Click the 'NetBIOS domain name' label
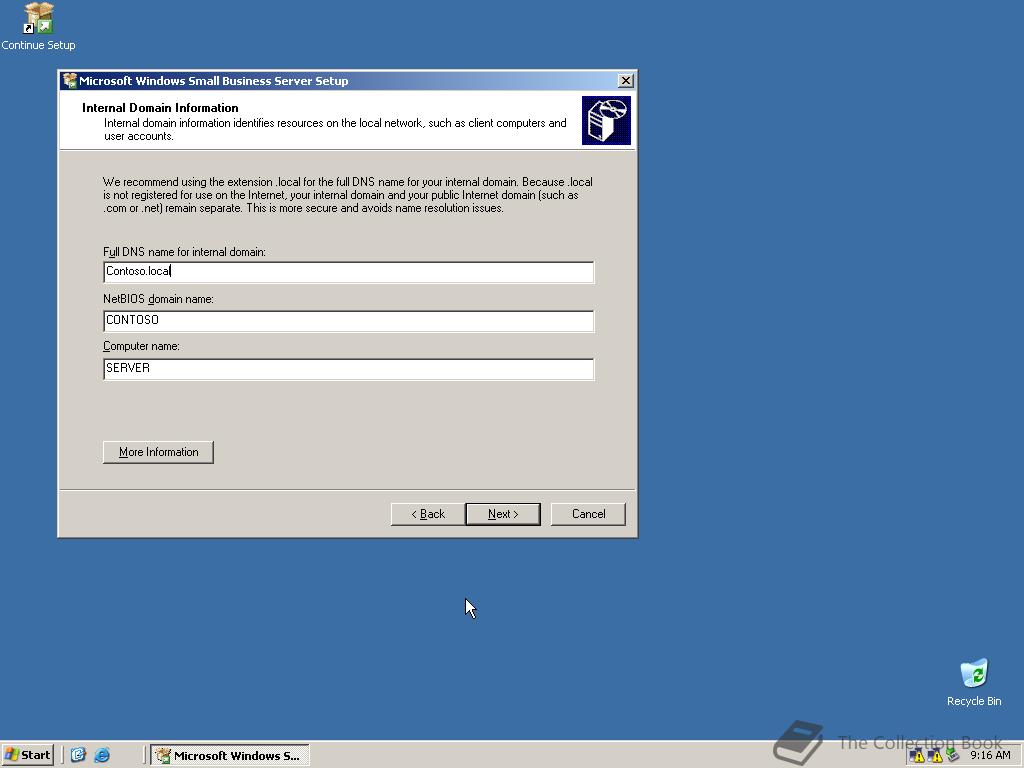 pos(158,299)
